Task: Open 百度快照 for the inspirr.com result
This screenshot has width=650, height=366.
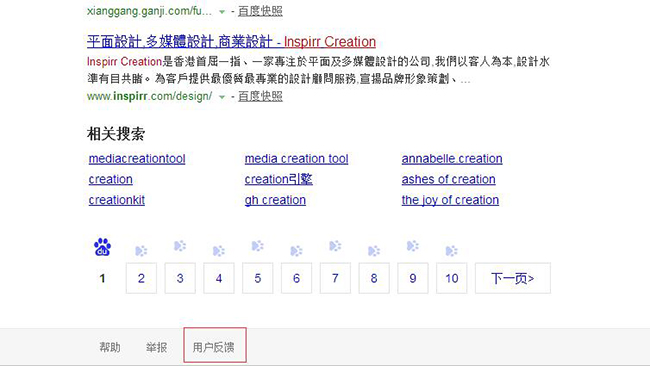Action: coord(260,96)
